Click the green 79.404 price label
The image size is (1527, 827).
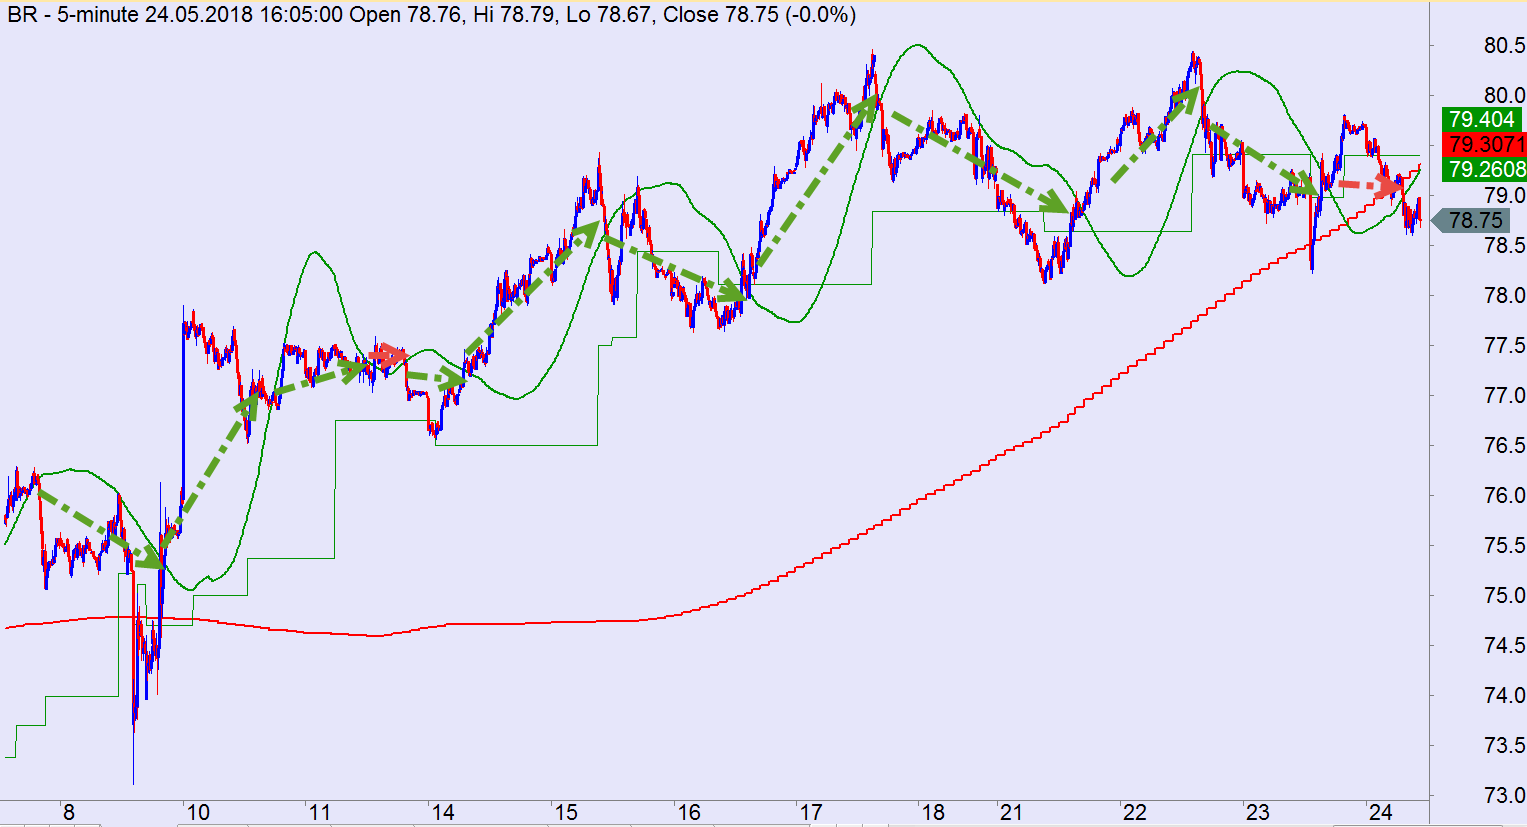(x=1482, y=119)
